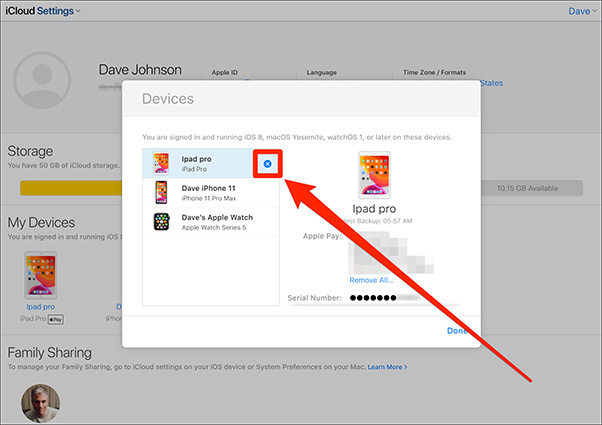Click the yellow iCloud storage bar
Image resolution: width=602 pixels, height=425 pixels.
click(71, 188)
